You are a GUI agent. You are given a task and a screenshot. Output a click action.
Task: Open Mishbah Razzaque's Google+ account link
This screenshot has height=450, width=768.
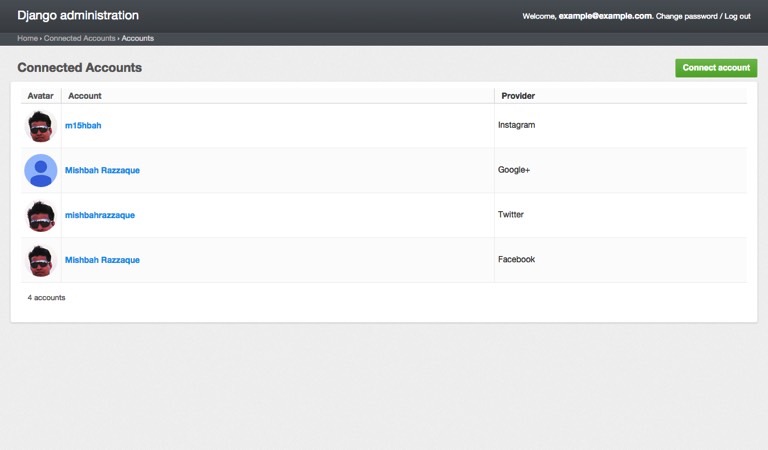[x=102, y=171]
